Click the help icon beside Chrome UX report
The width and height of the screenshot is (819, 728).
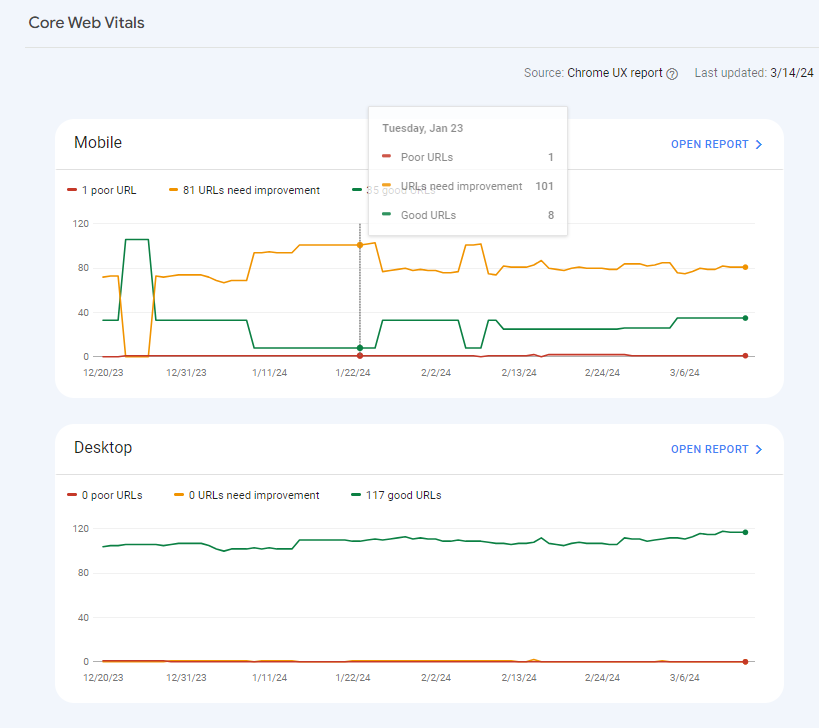(x=672, y=74)
